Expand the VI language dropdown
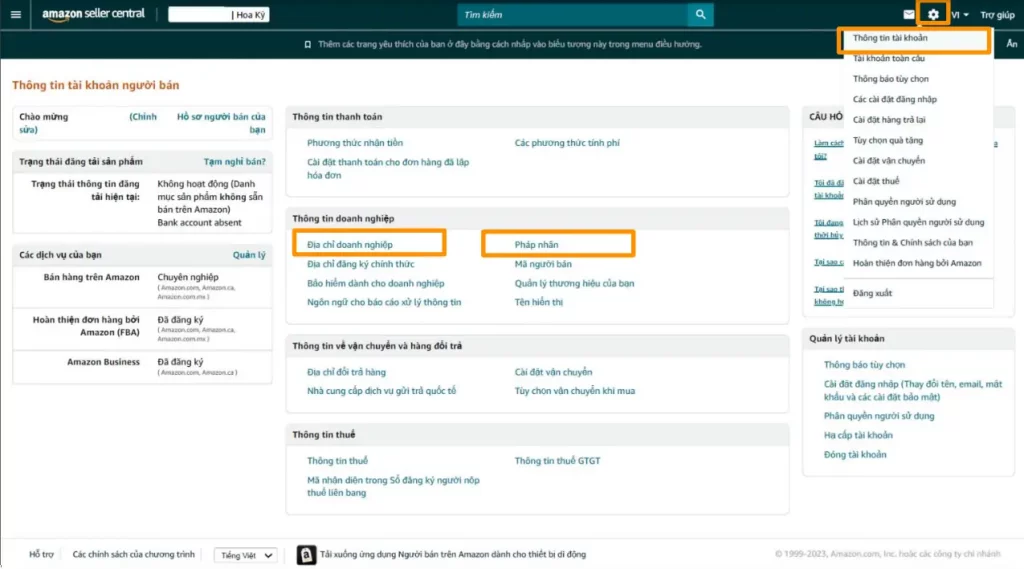The image size is (1024, 569). (x=960, y=14)
